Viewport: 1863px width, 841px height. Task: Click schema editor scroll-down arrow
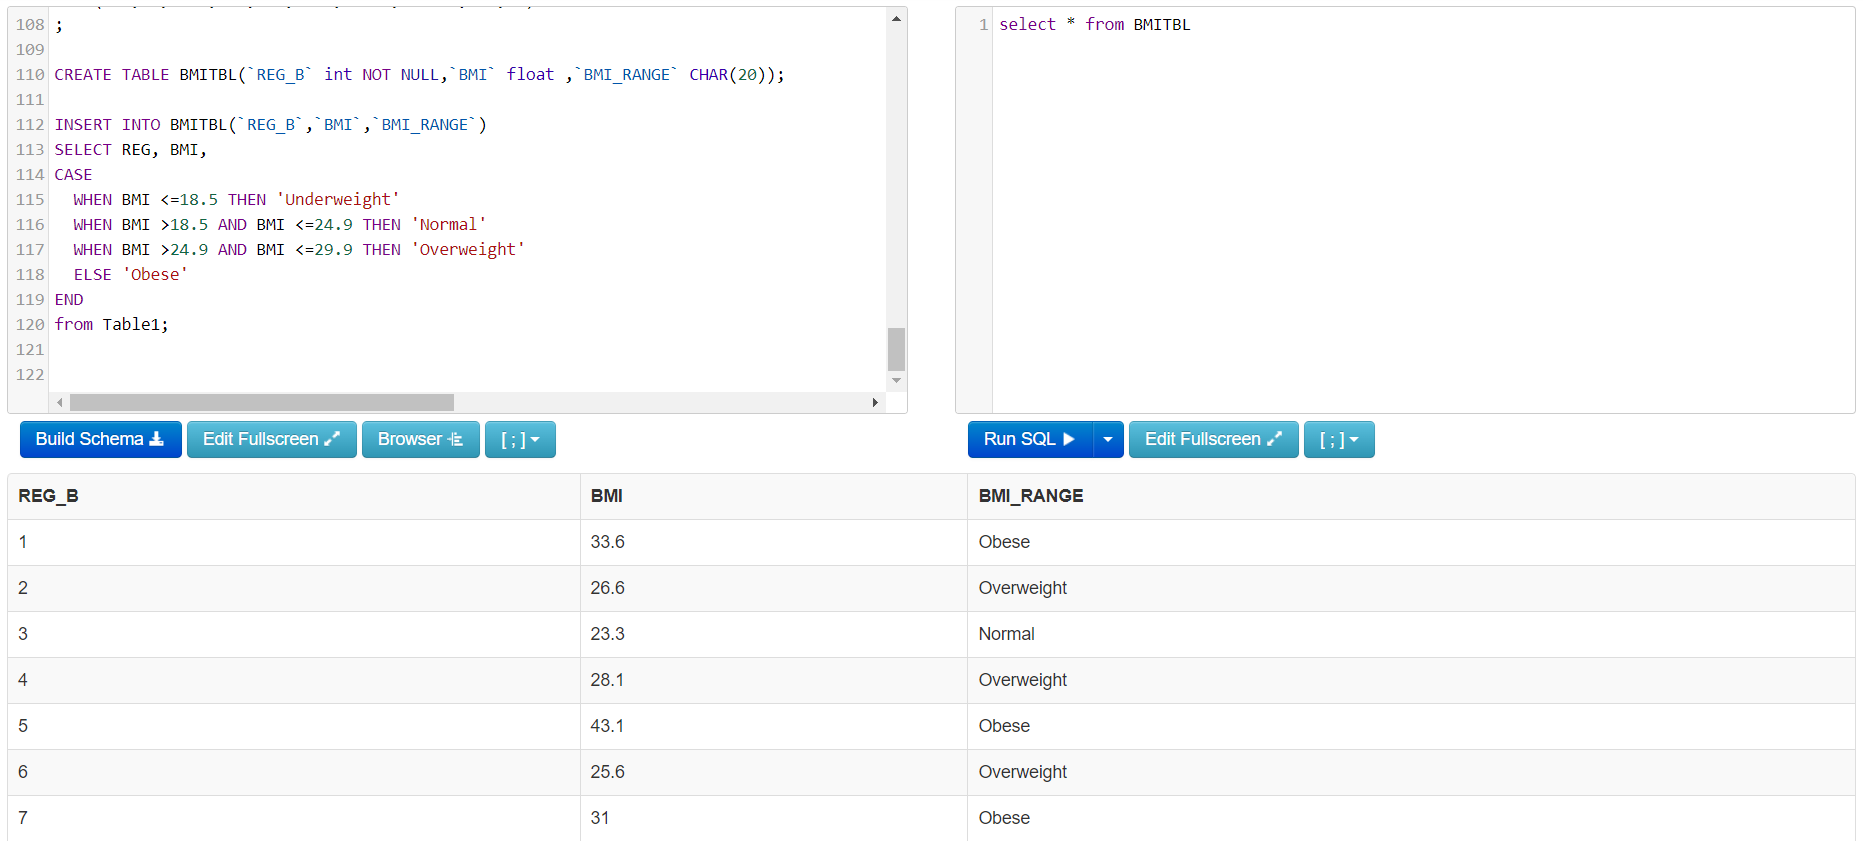click(x=896, y=381)
